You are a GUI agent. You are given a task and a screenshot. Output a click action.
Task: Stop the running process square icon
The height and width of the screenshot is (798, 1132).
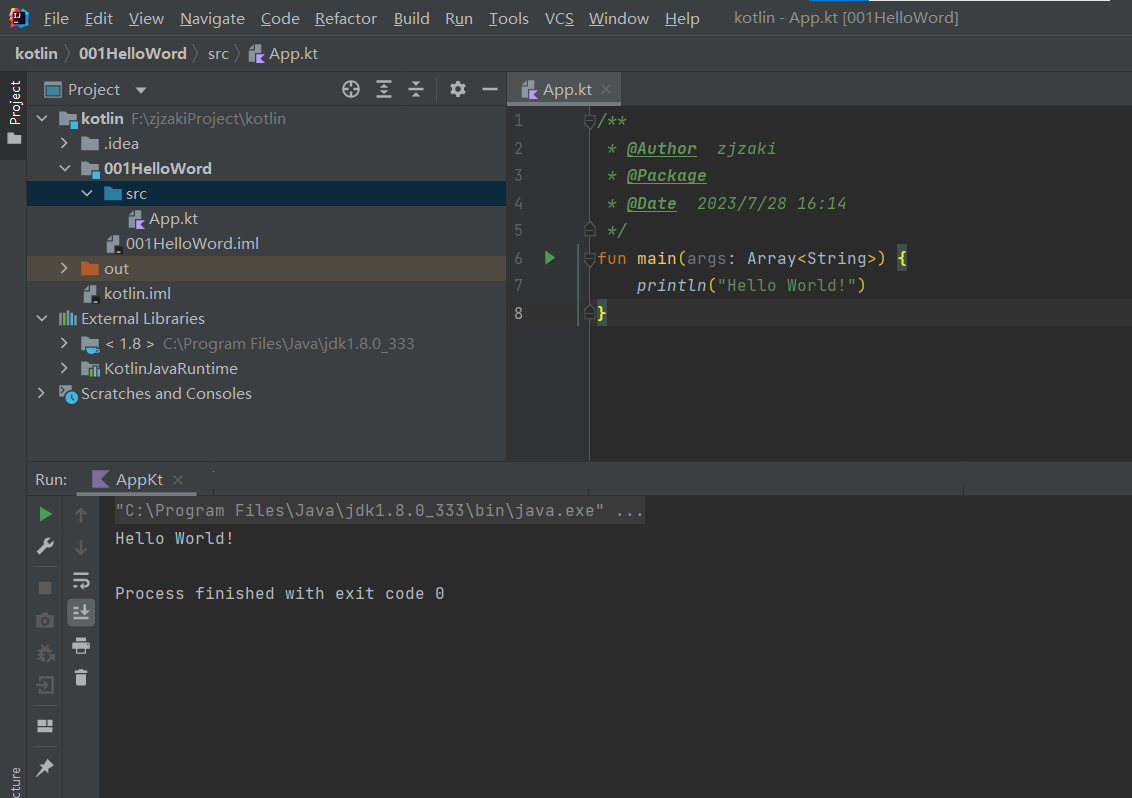click(x=45, y=588)
